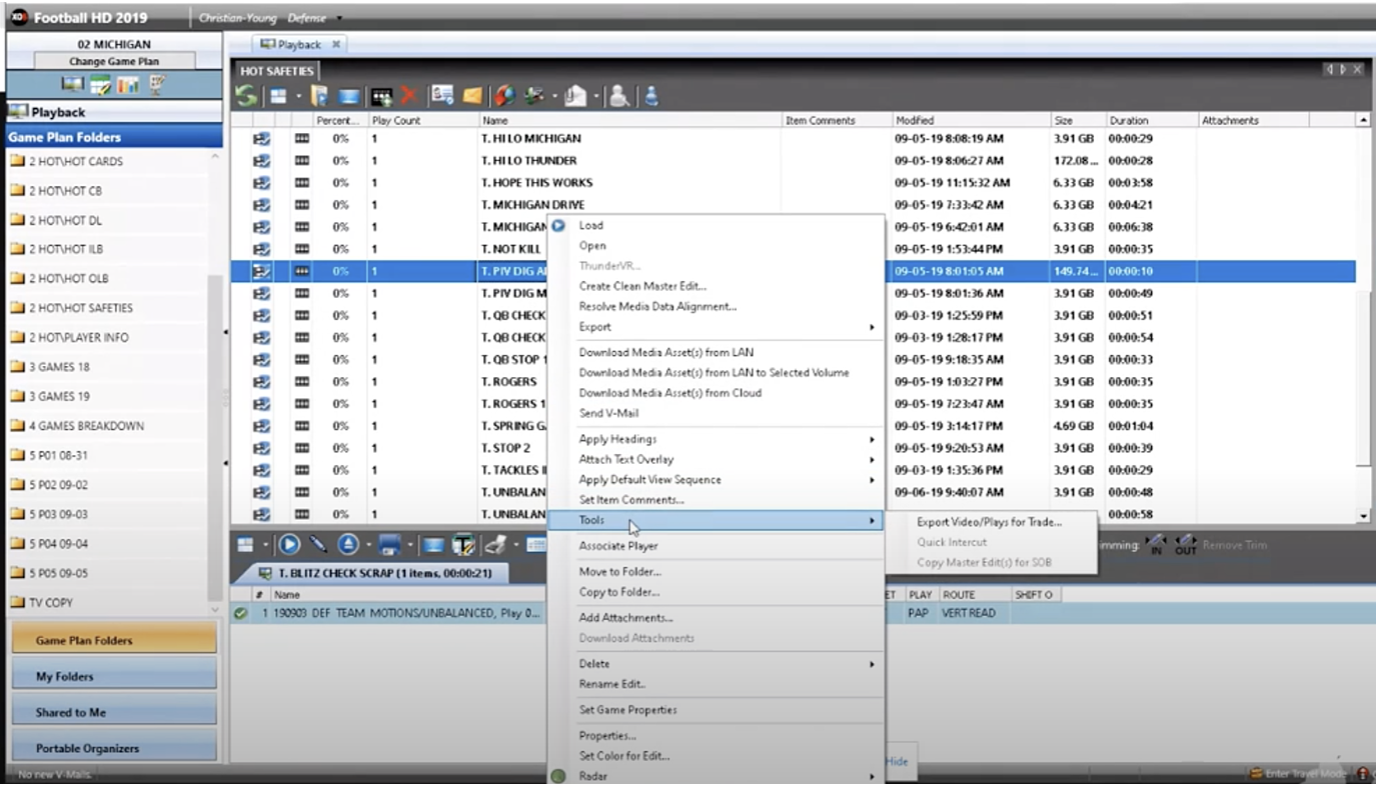Click the trimming IN marker icon
The height and width of the screenshot is (786, 1378).
[x=1157, y=545]
